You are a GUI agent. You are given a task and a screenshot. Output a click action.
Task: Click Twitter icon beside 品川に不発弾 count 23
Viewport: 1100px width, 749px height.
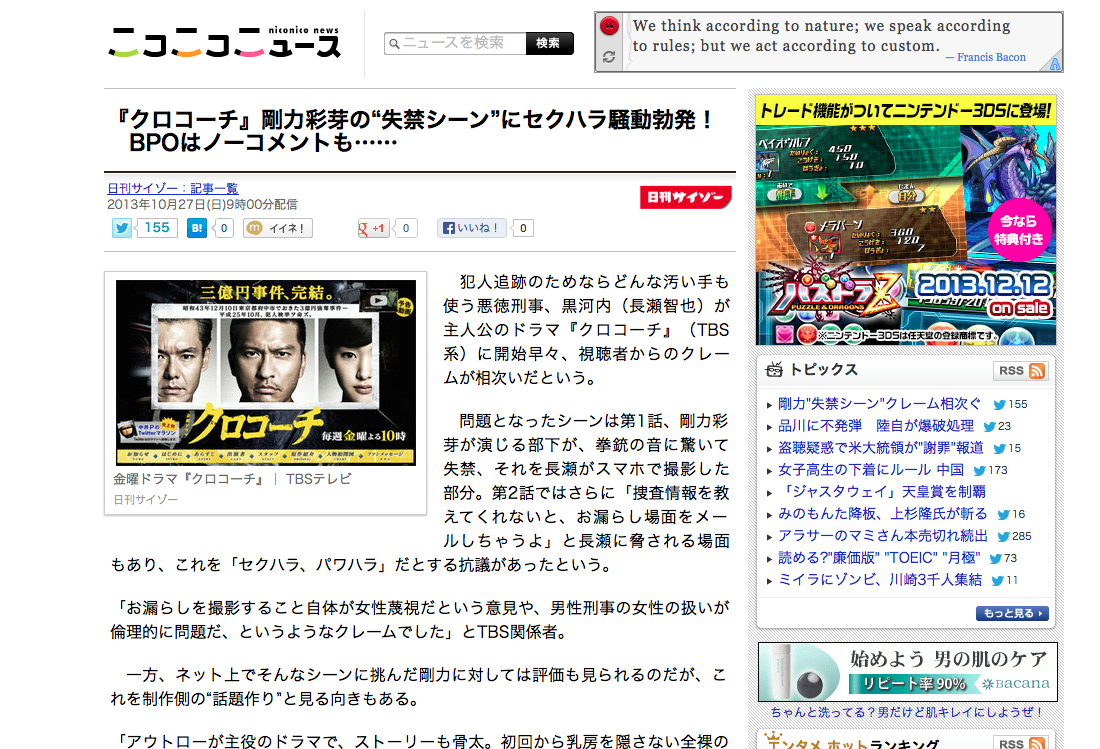[x=990, y=426]
